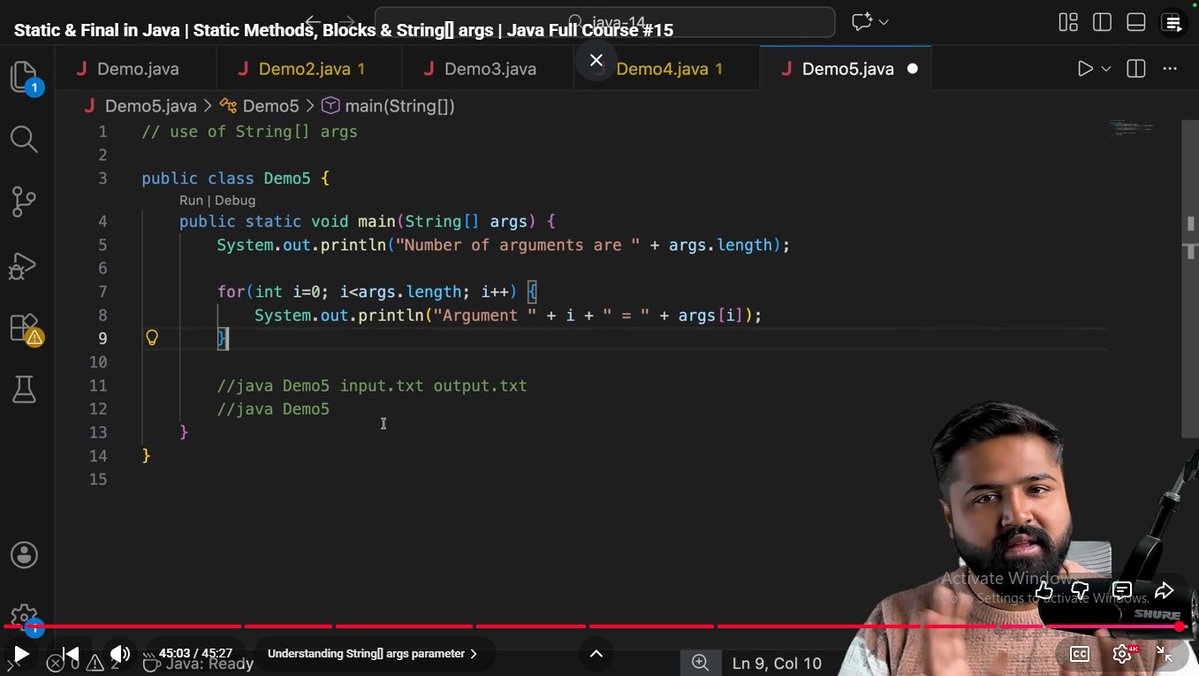Mute the video using the speaker icon

click(x=120, y=654)
